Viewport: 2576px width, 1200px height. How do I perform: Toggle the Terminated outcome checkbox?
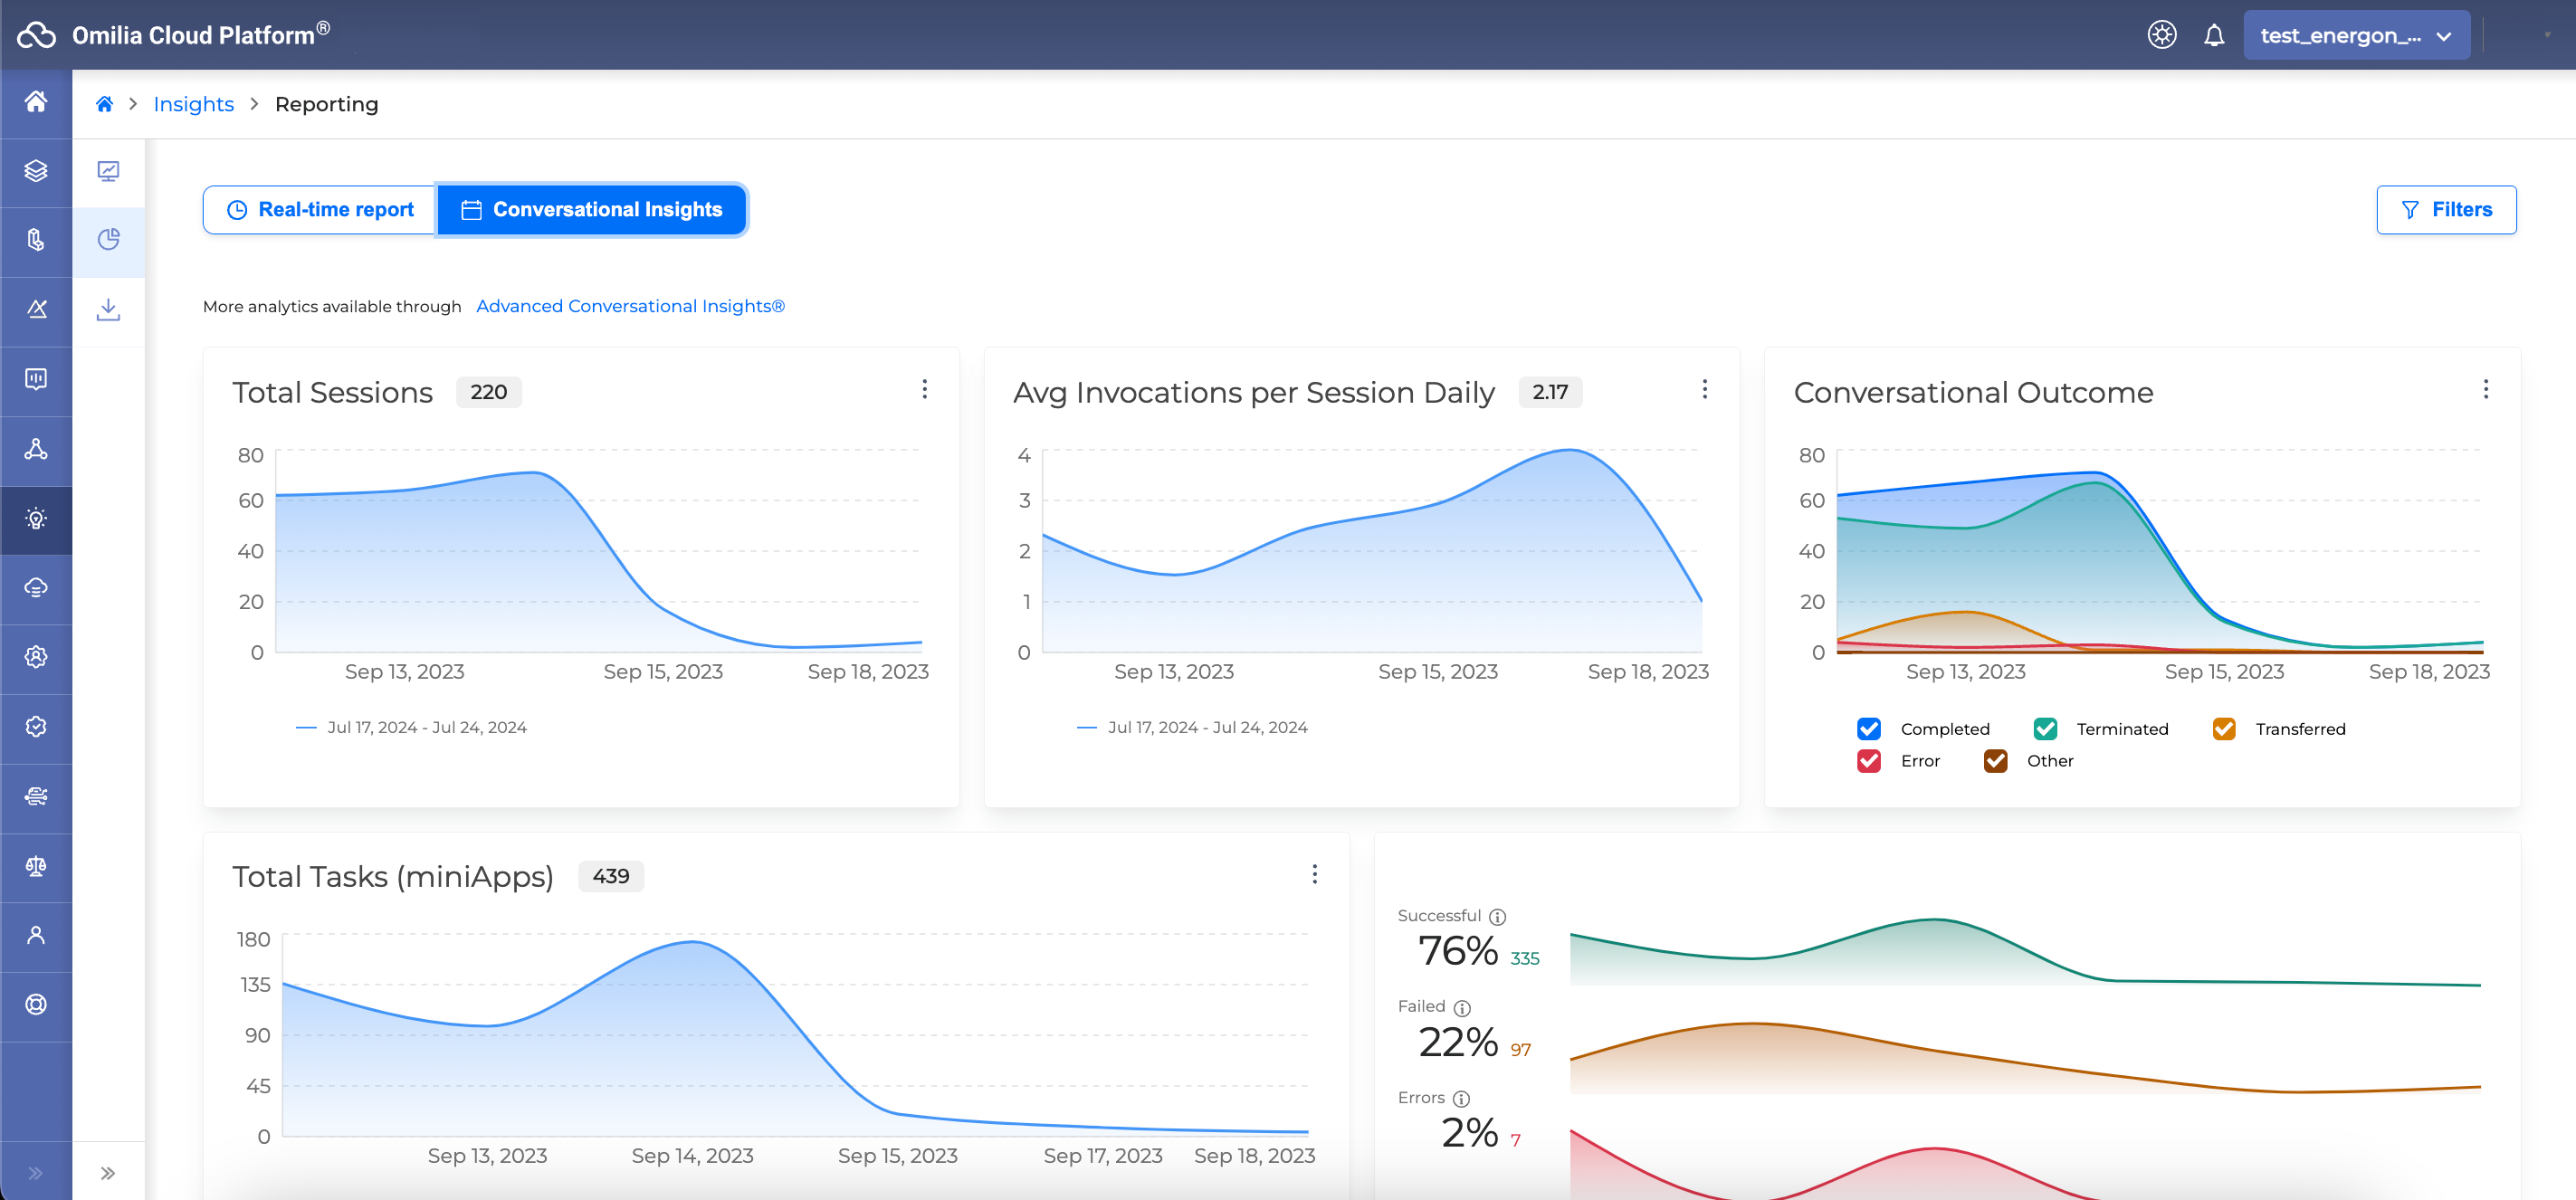coord(2045,729)
